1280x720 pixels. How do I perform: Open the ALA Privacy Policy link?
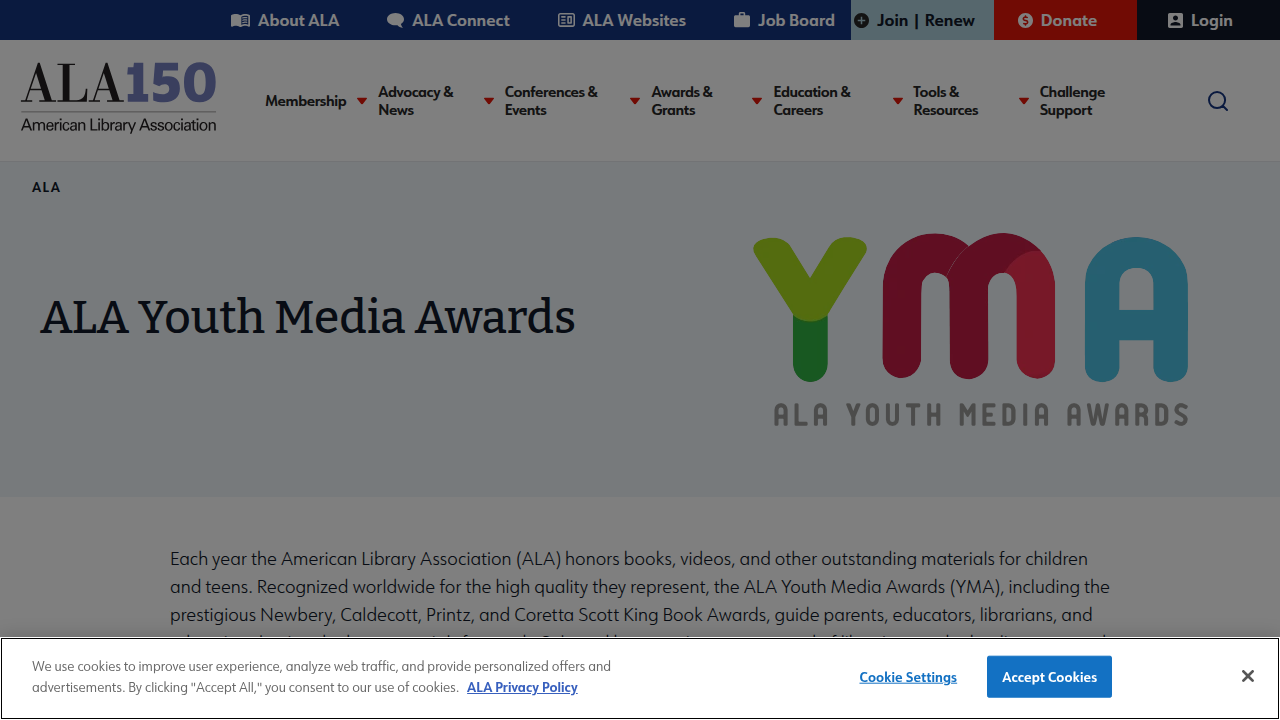point(522,687)
